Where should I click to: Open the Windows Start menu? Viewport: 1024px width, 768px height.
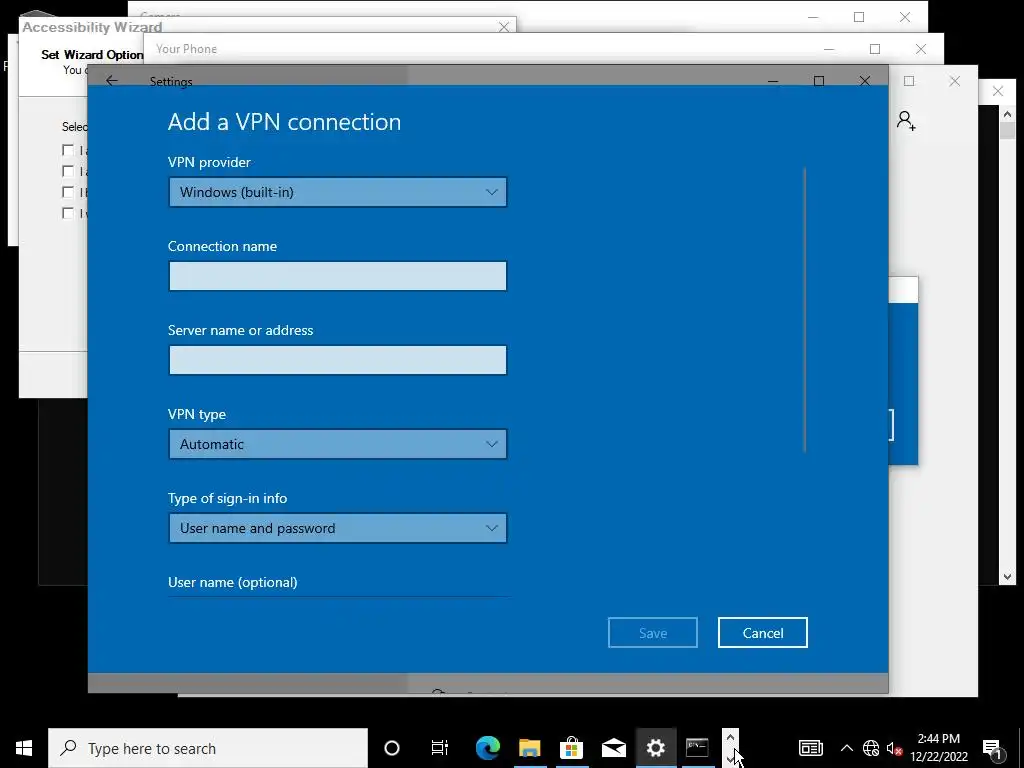pos(24,748)
